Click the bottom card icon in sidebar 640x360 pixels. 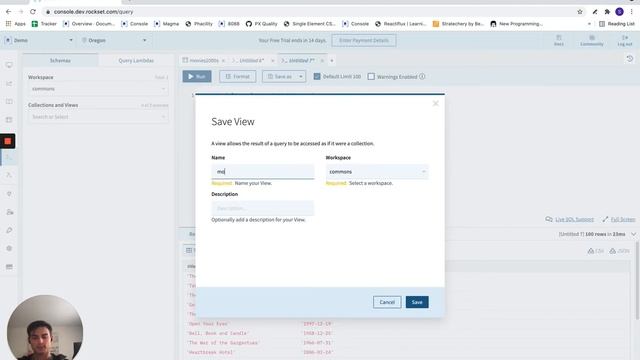tap(9, 267)
